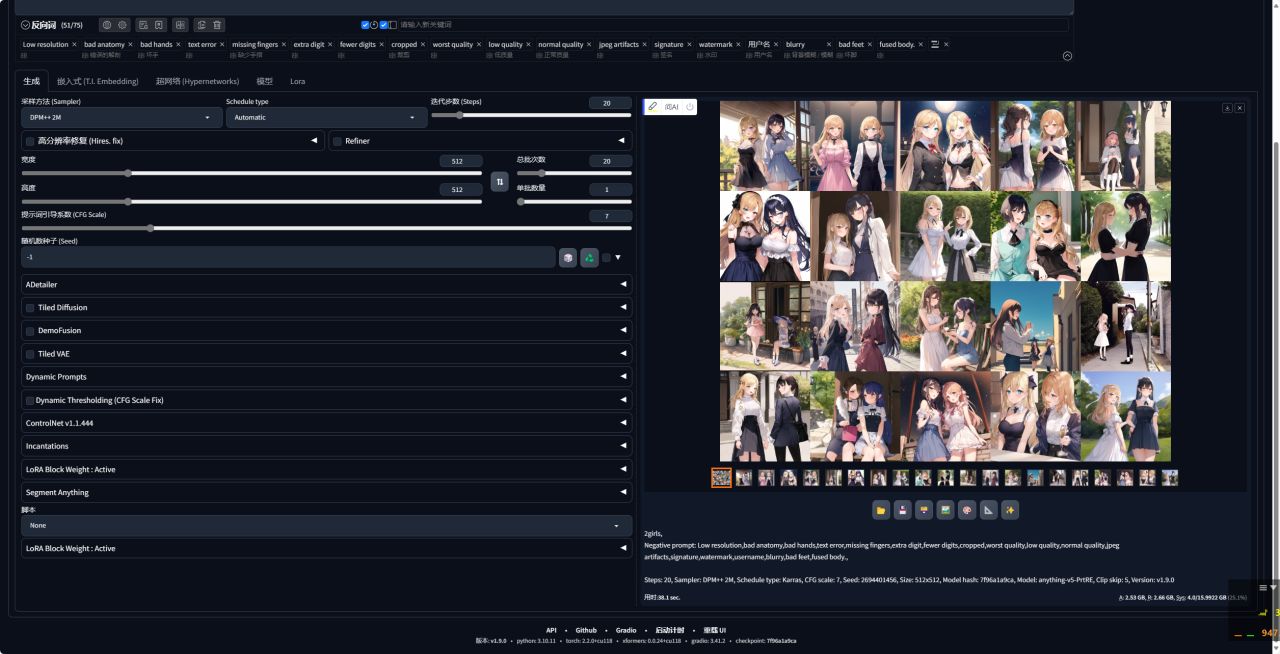This screenshot has width=1280, height=654.
Task: Click the floppy disk save image icon
Action: point(903,510)
